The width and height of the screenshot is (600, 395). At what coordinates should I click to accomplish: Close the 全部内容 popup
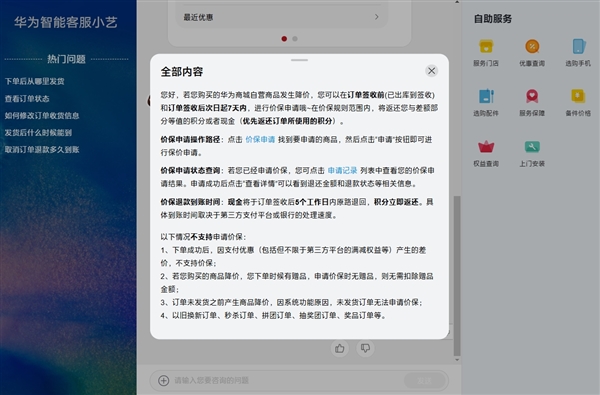click(431, 71)
